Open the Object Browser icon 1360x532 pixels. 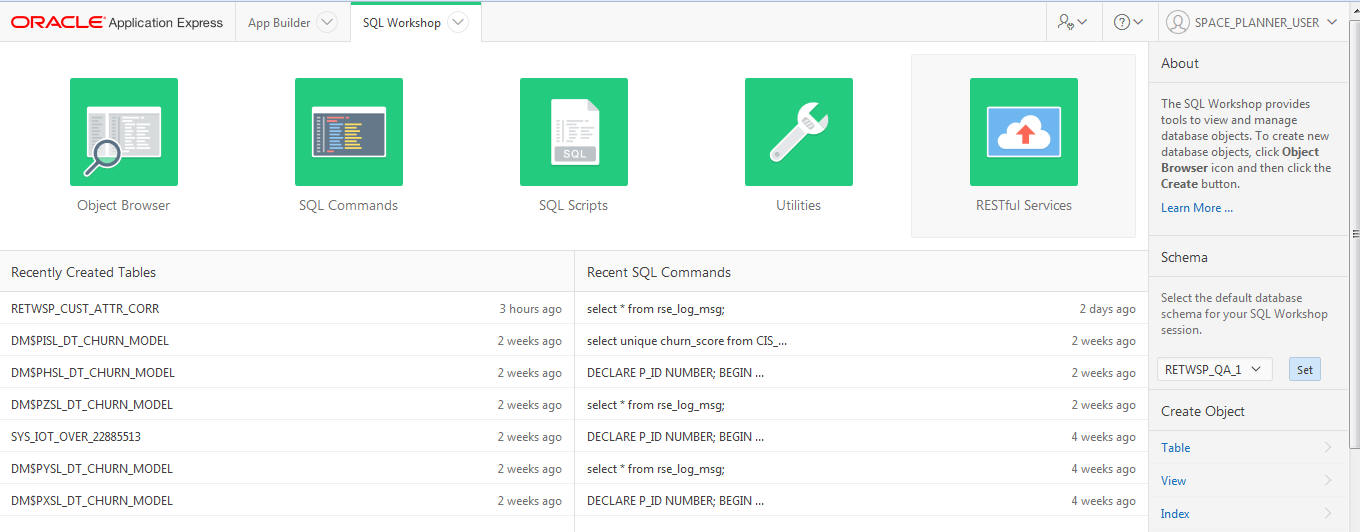[x=124, y=132]
